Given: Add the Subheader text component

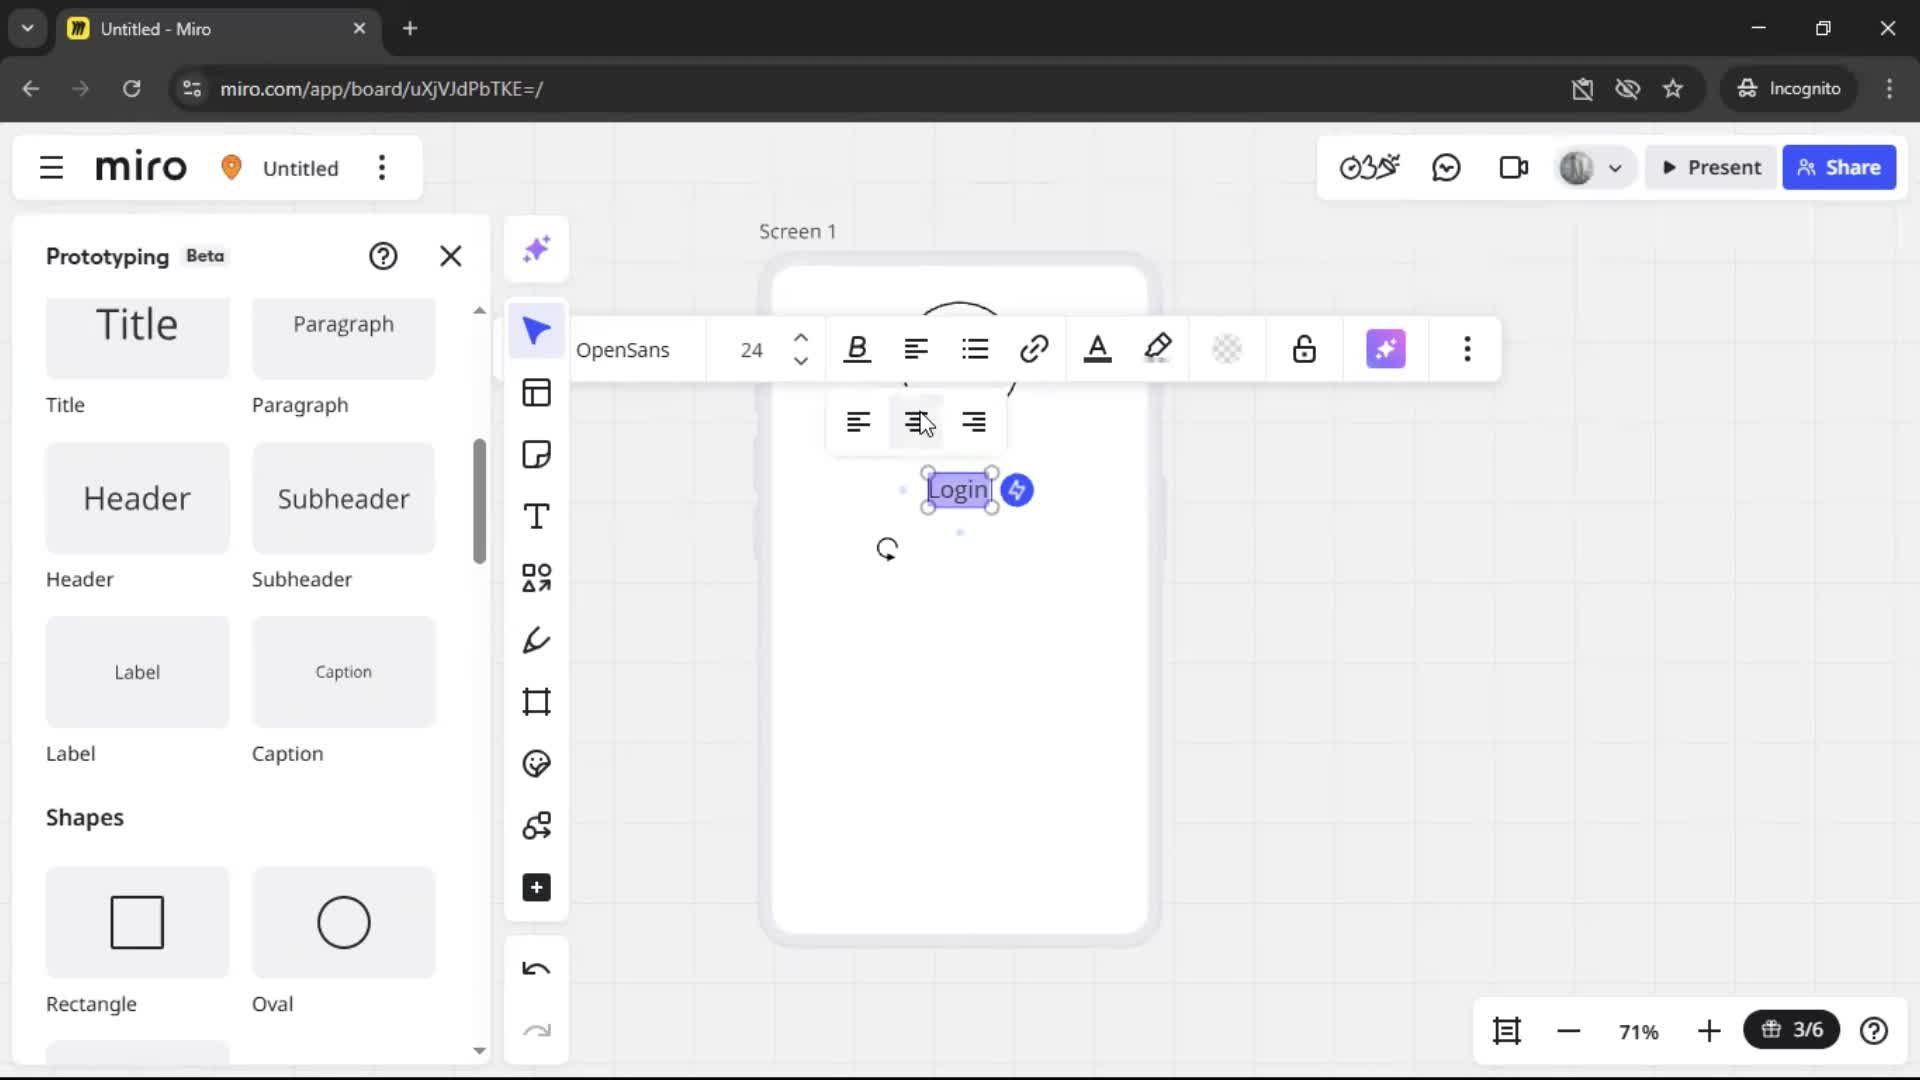Looking at the screenshot, I should pos(343,498).
